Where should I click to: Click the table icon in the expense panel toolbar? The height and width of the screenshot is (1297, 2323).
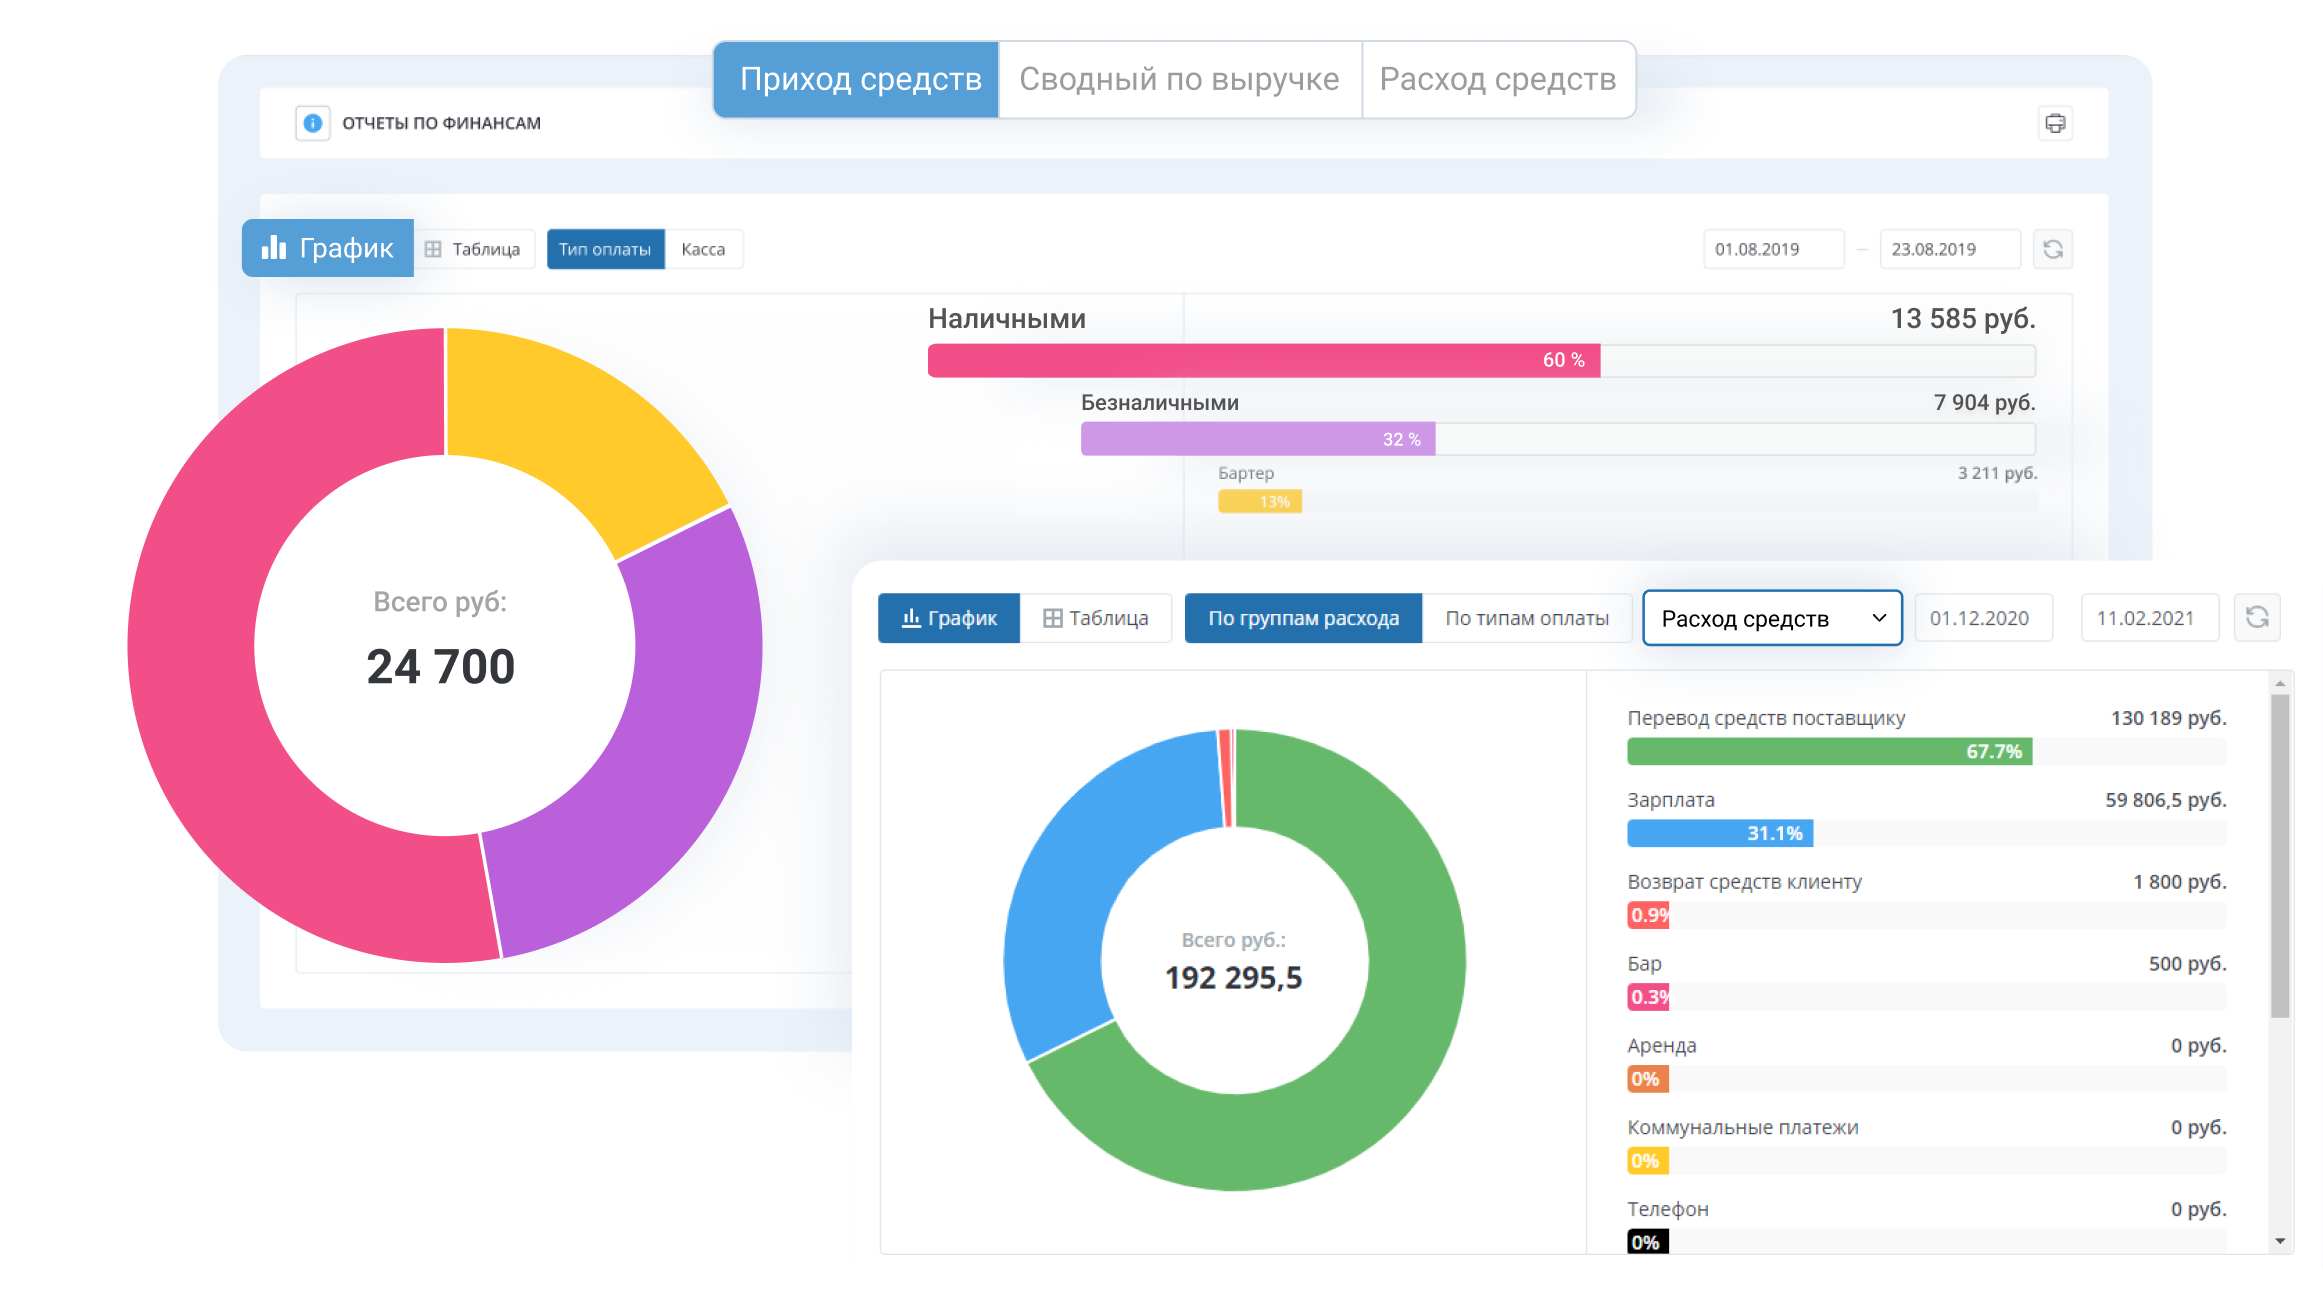(x=1051, y=618)
